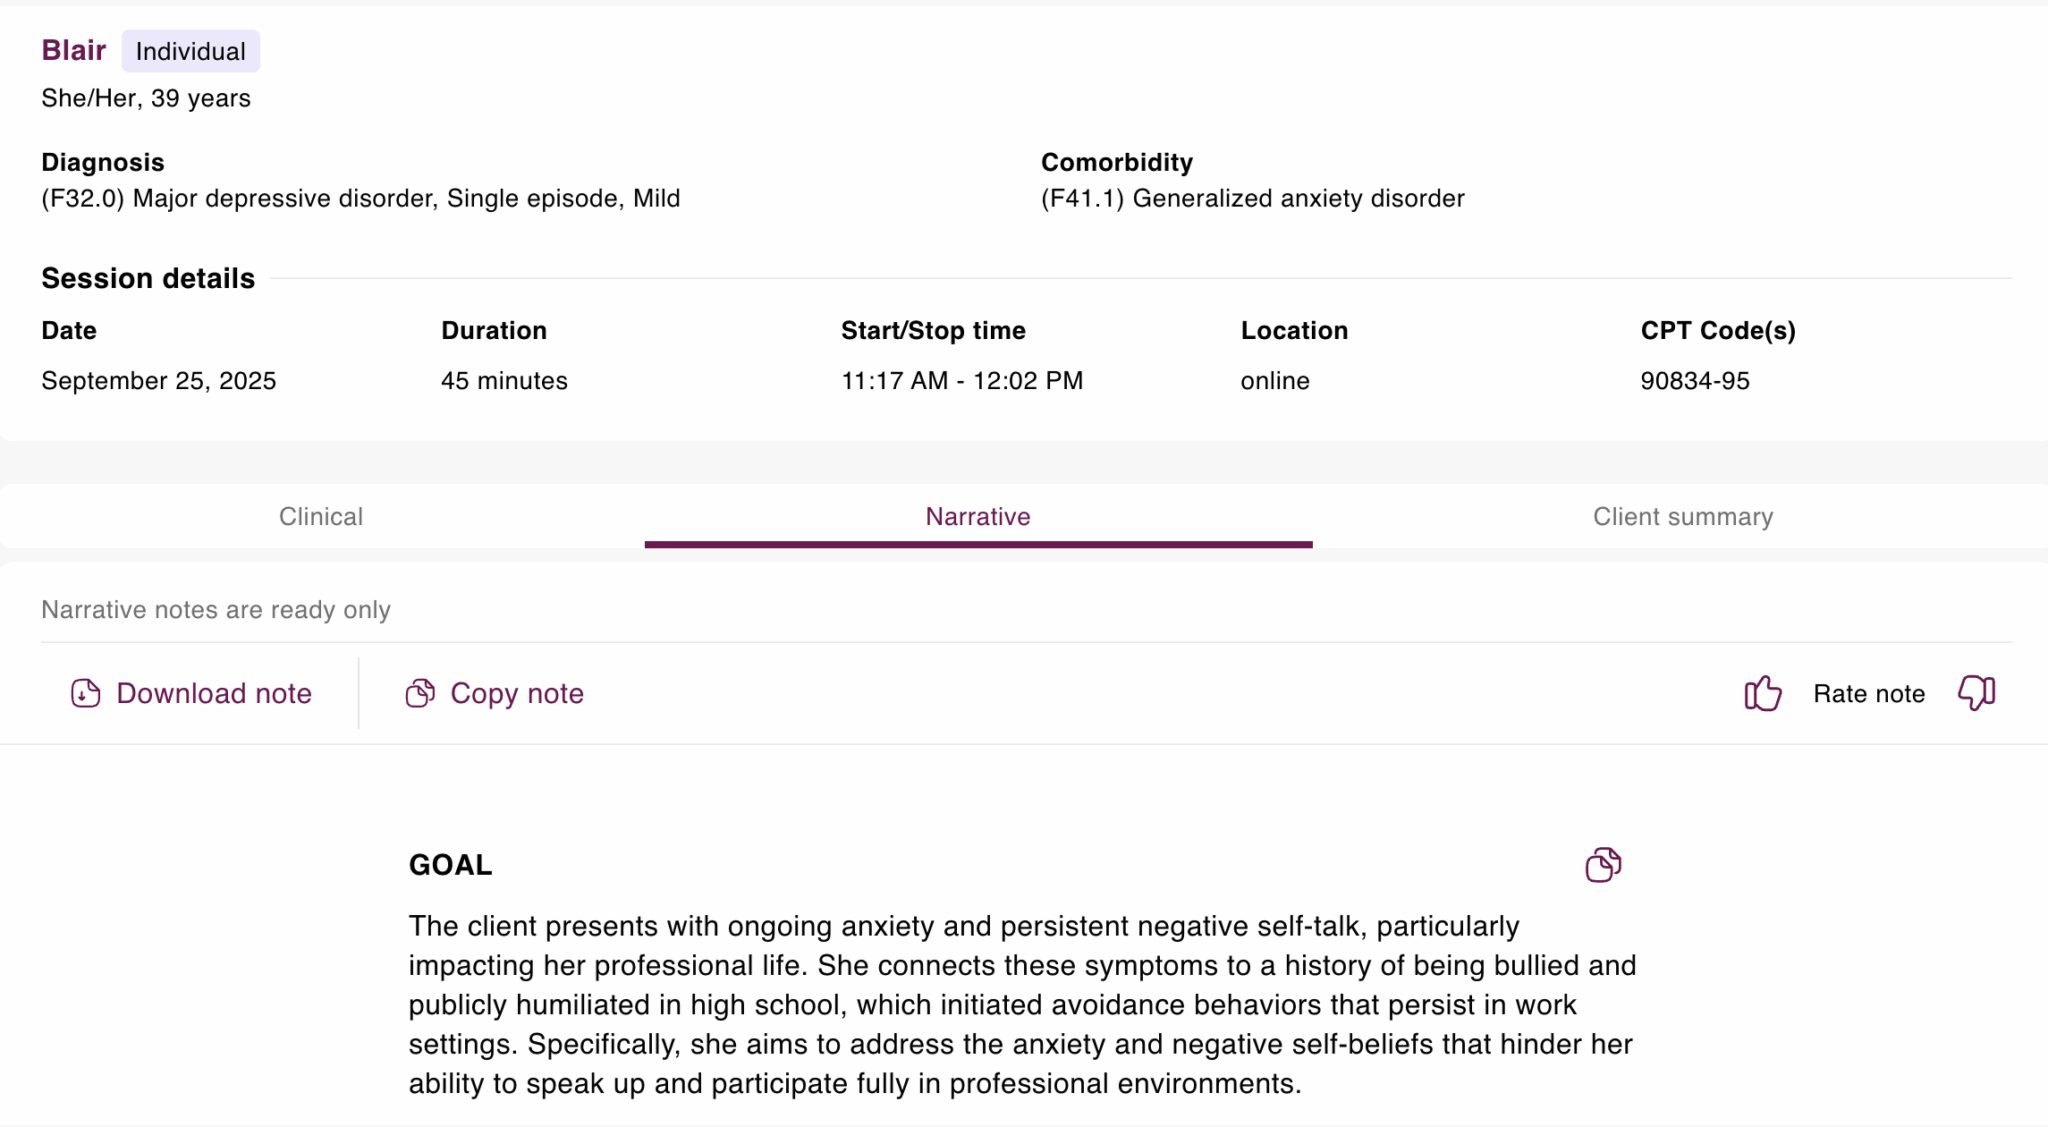Click the Rate note label
This screenshot has width=2048, height=1127.
click(x=1869, y=694)
